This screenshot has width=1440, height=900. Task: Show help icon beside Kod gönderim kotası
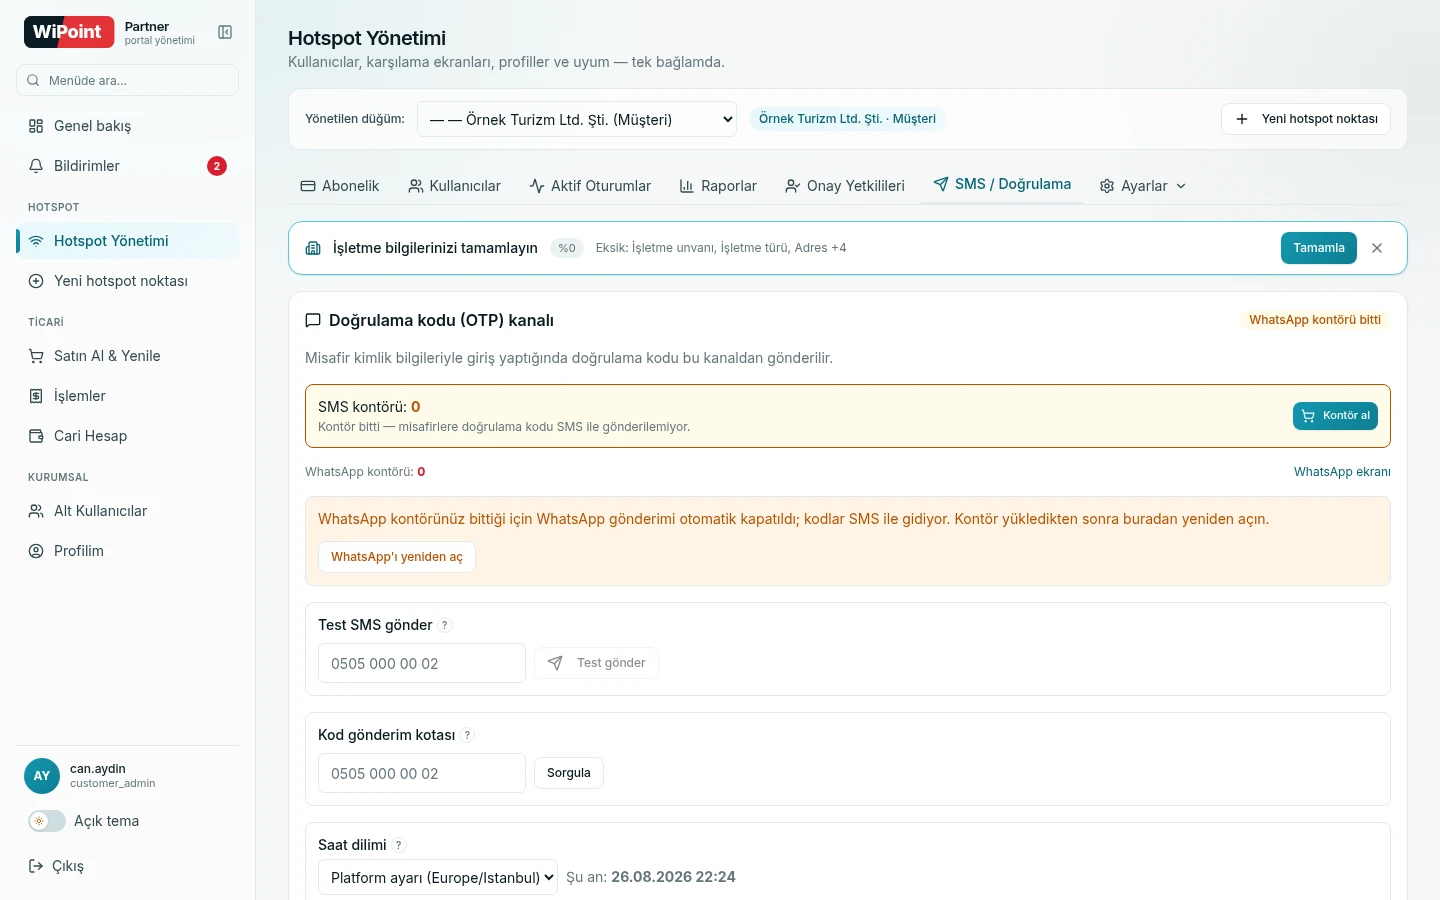coord(467,735)
